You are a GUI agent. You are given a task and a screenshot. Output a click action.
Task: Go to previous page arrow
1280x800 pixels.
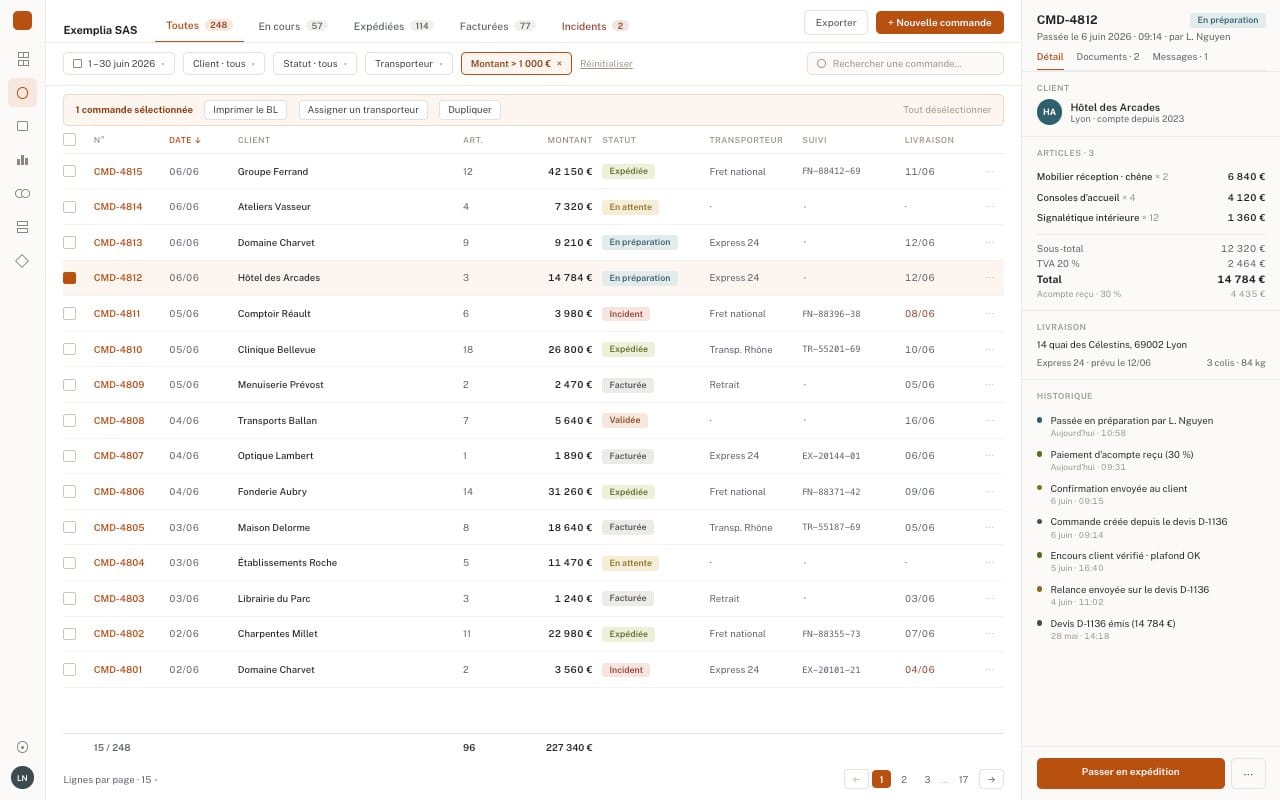(x=856, y=779)
